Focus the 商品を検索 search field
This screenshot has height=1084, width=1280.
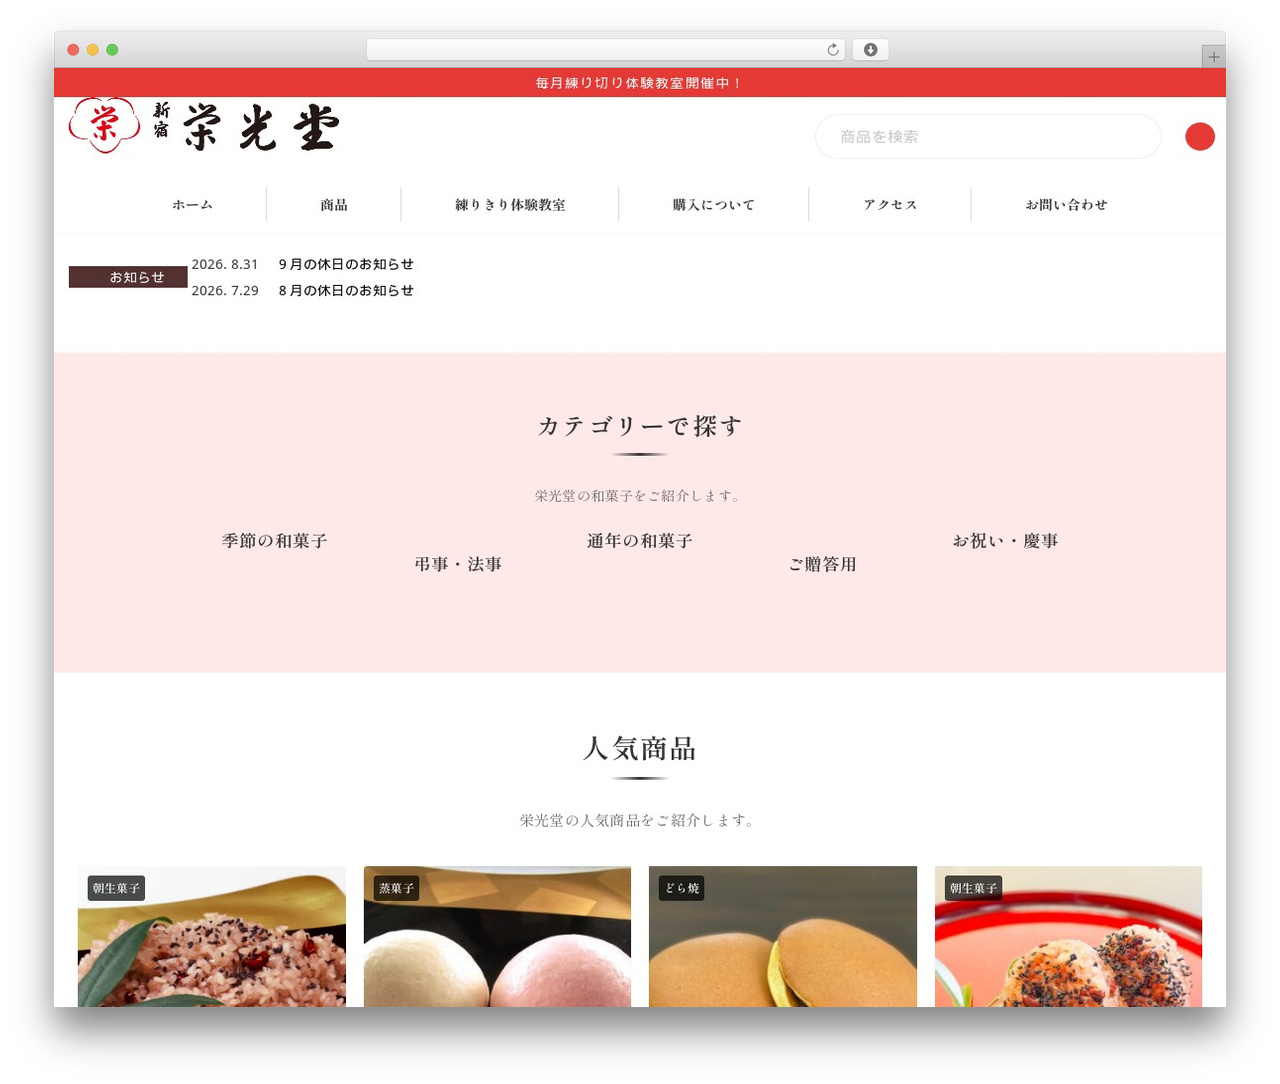pyautogui.click(x=988, y=137)
